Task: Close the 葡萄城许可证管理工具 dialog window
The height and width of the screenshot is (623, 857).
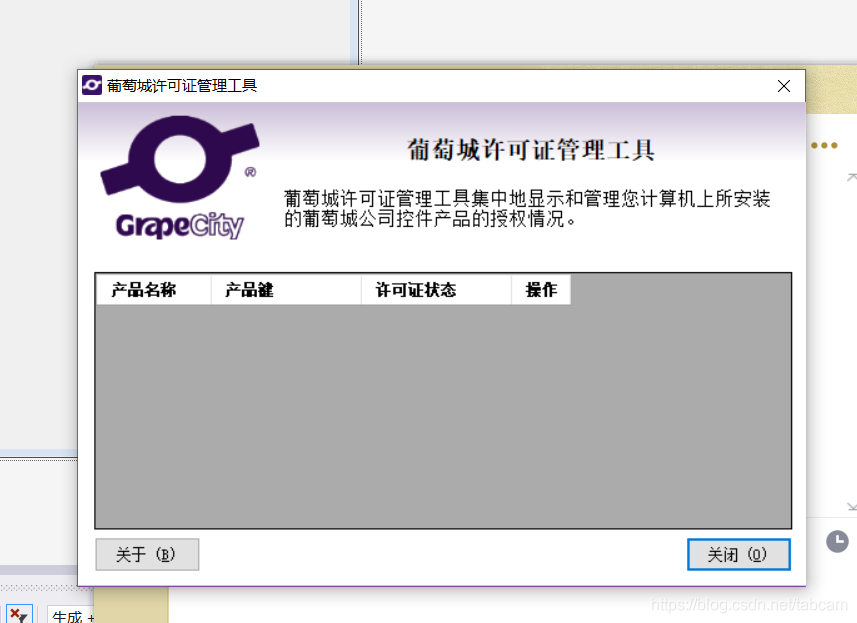Action: [x=784, y=86]
